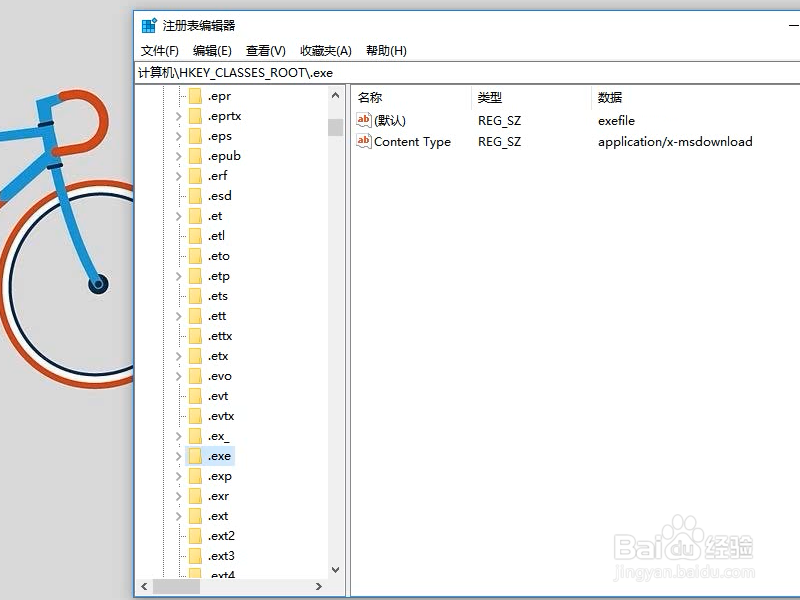The width and height of the screenshot is (800, 600).
Task: Select the (默认) value name
Action: click(390, 121)
